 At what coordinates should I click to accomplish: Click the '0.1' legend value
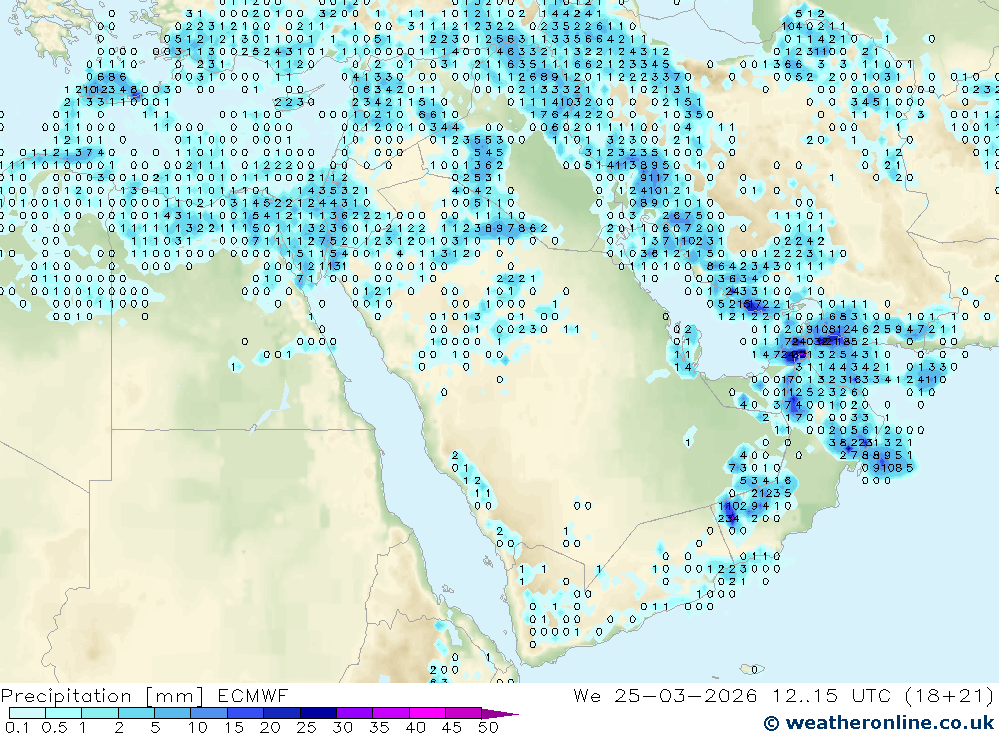click(17, 727)
